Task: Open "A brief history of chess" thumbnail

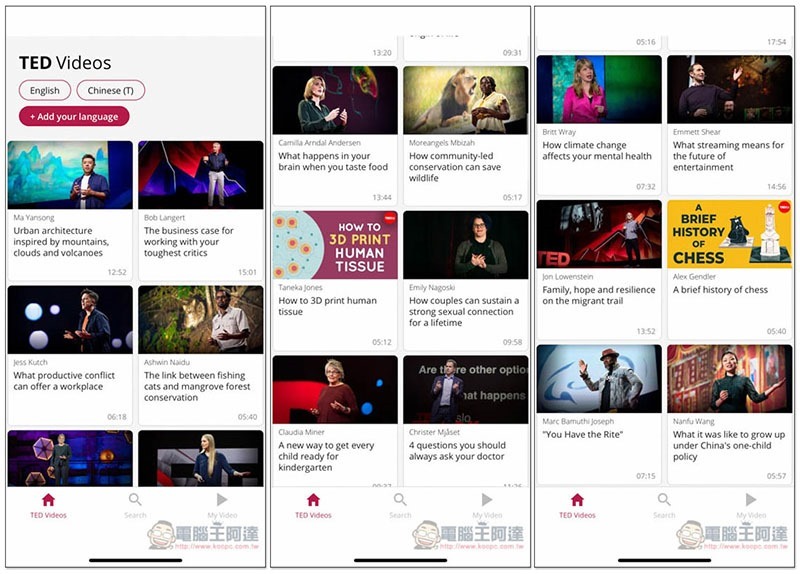Action: (729, 234)
